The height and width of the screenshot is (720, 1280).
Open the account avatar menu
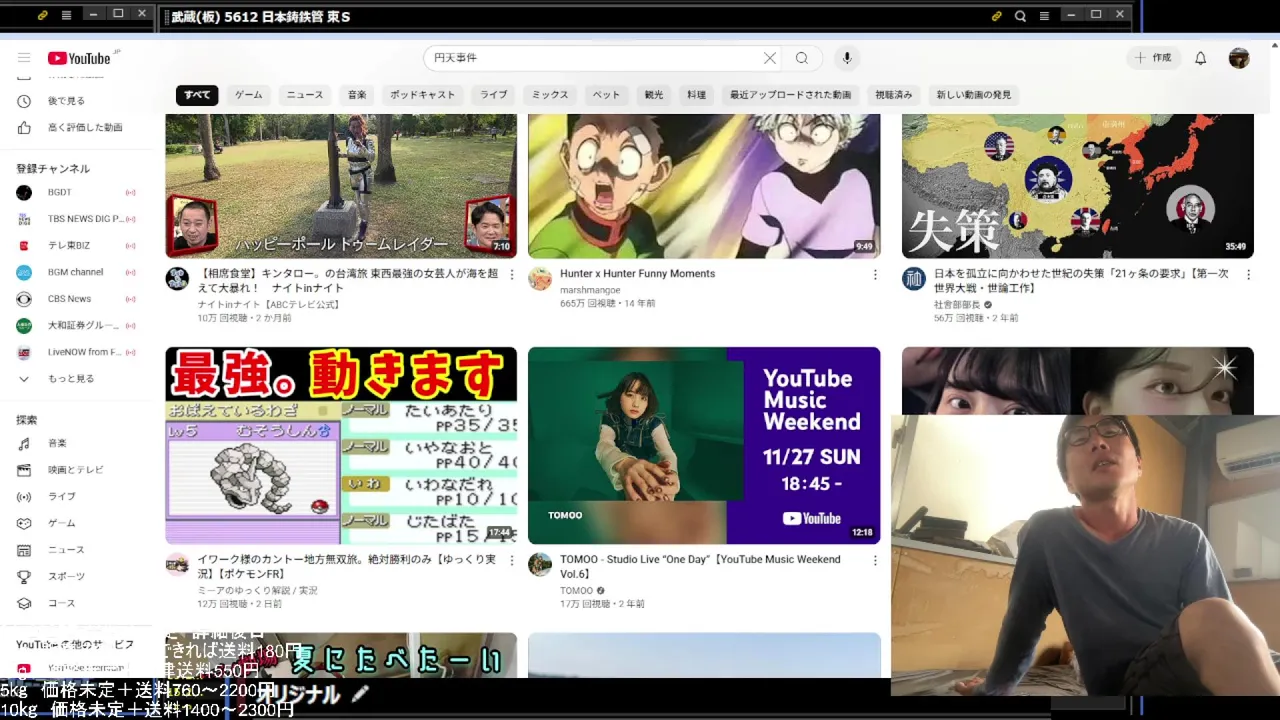pos(1239,58)
